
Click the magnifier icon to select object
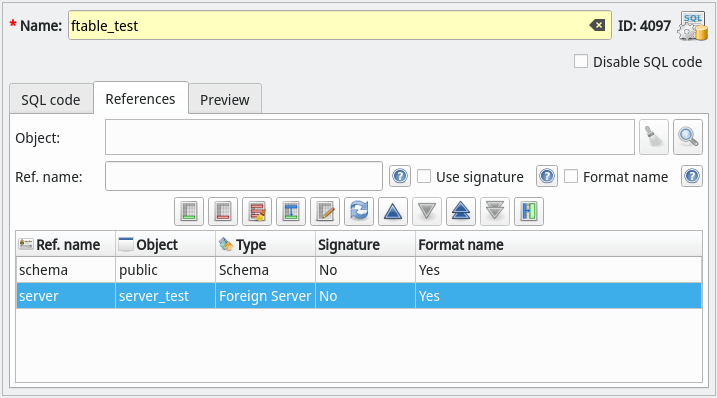pyautogui.click(x=688, y=137)
